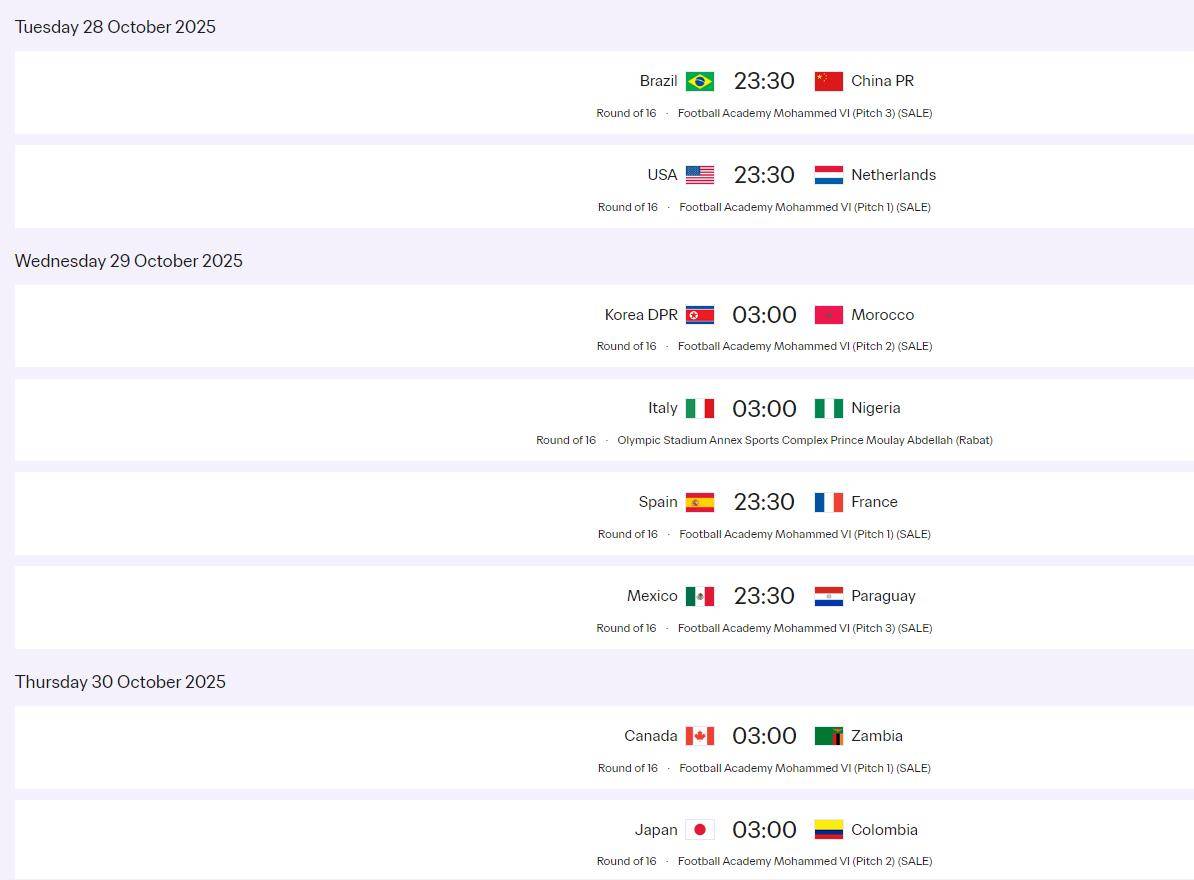Click the Spain flag icon
The height and width of the screenshot is (880, 1194).
700,502
